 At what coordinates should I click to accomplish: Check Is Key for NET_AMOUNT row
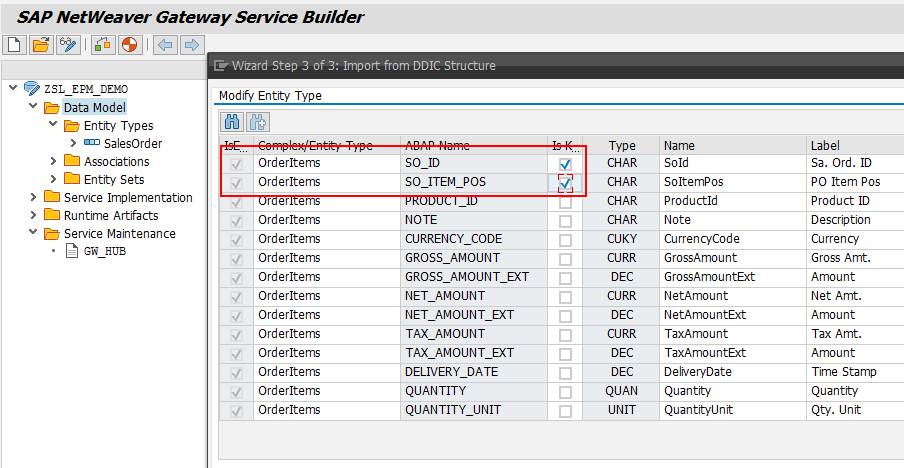click(x=566, y=297)
